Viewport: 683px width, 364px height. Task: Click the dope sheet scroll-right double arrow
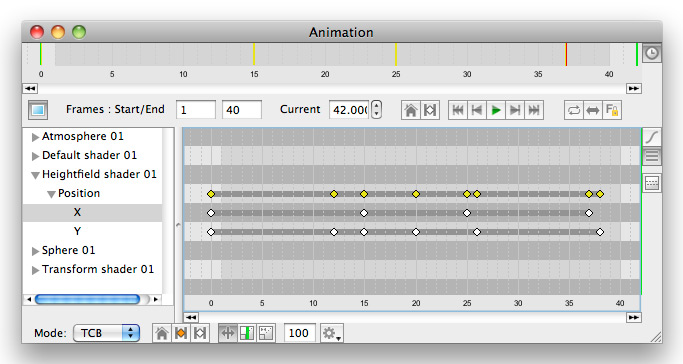(x=634, y=317)
